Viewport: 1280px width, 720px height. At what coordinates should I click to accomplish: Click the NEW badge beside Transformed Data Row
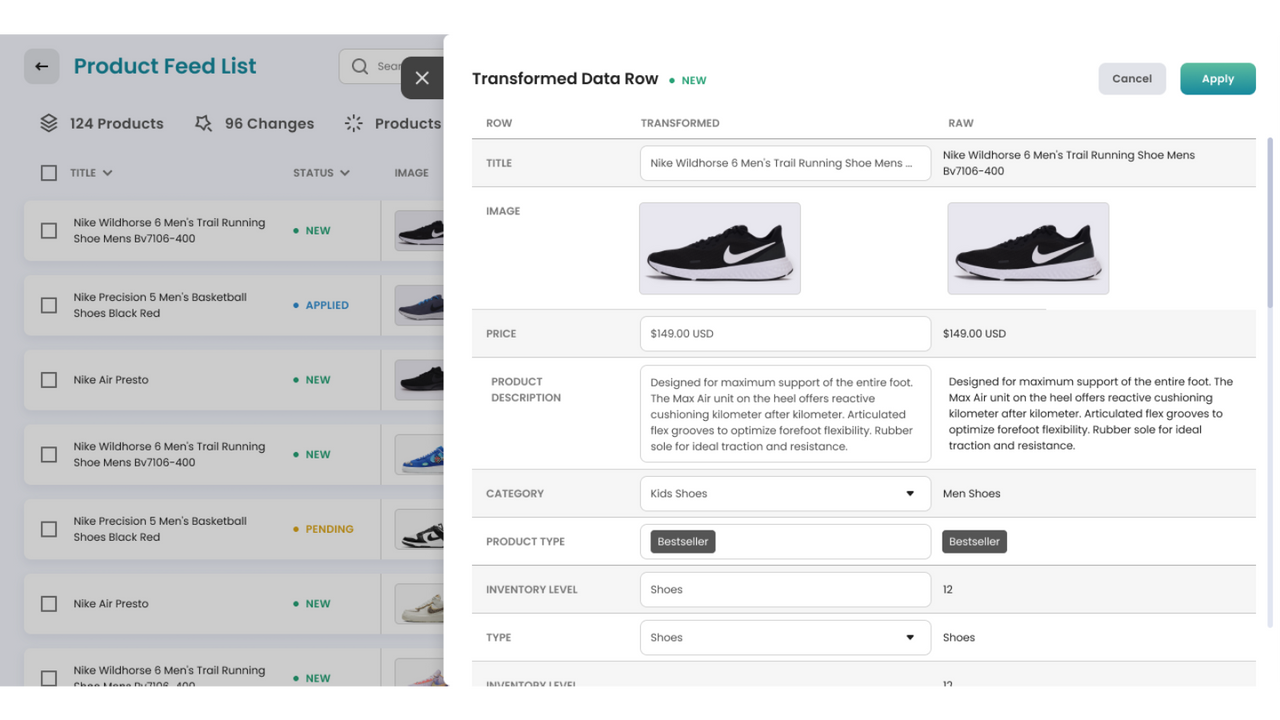(688, 80)
